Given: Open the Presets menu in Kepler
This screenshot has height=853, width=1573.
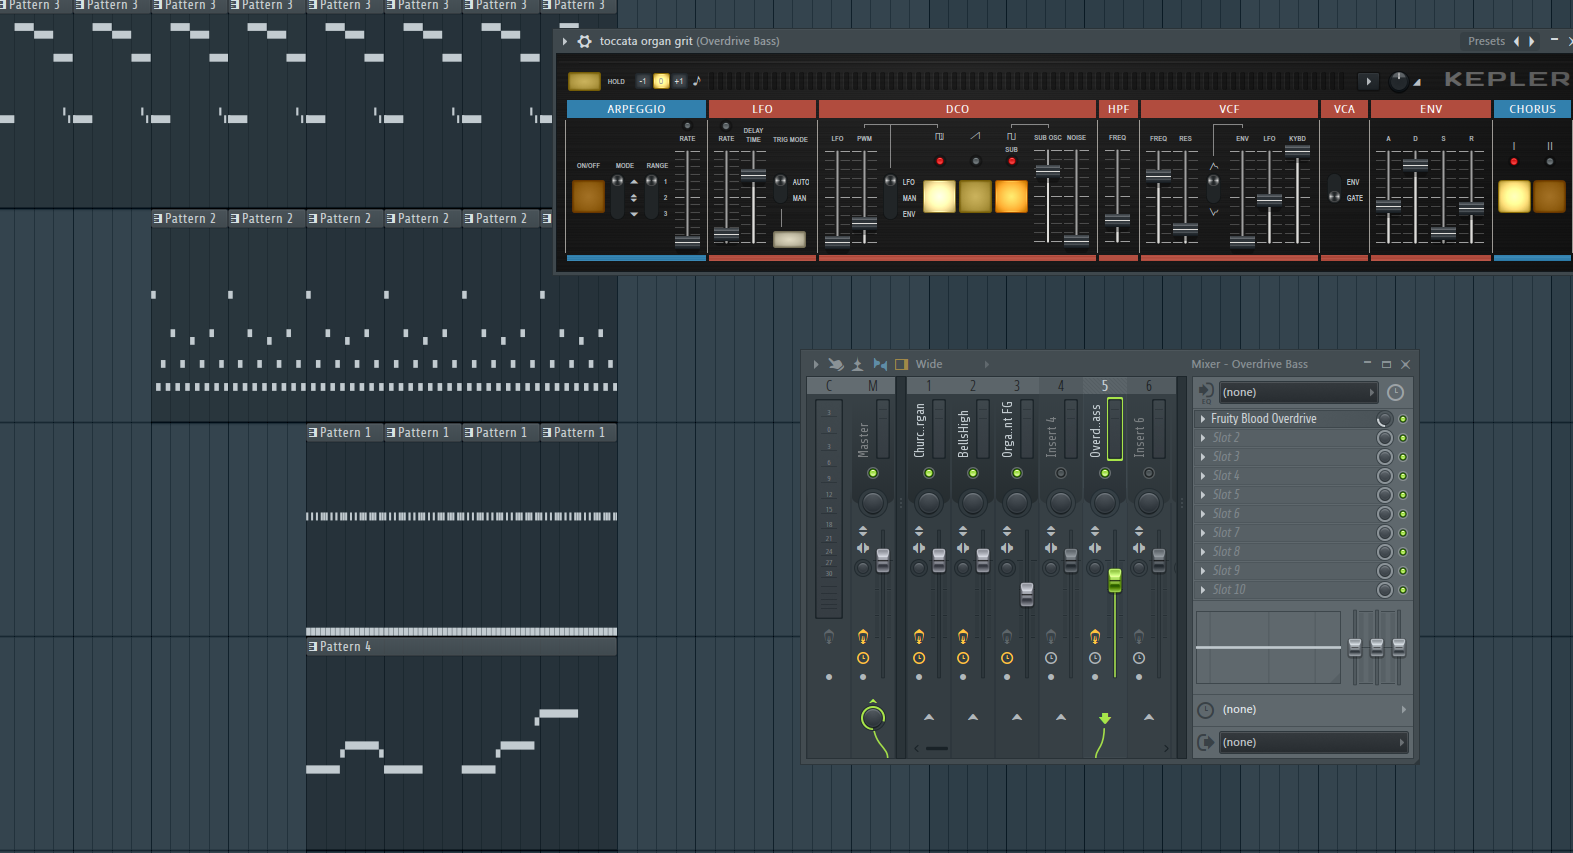Looking at the screenshot, I should (1486, 41).
